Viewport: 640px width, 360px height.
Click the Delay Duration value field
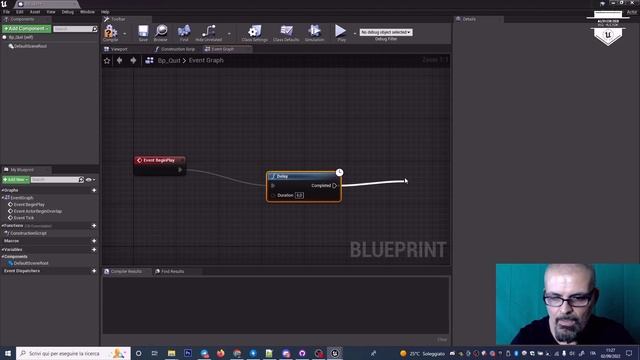coord(299,196)
